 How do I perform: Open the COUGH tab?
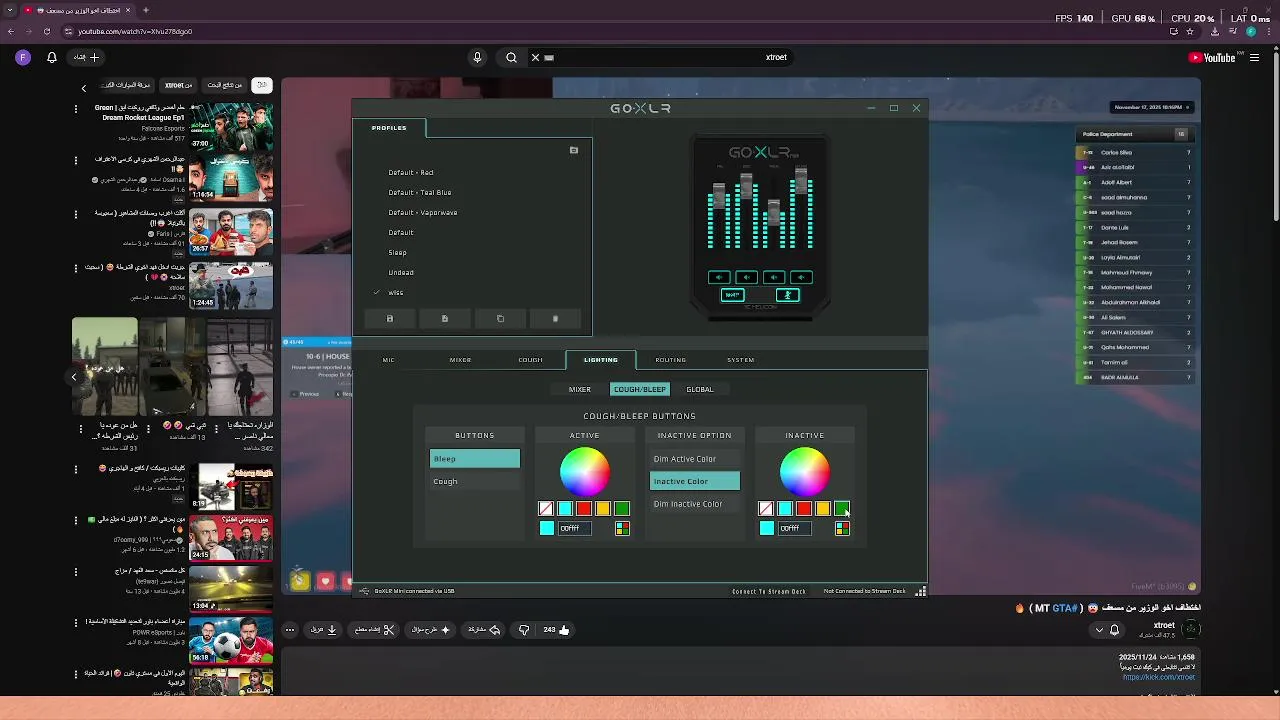(531, 360)
